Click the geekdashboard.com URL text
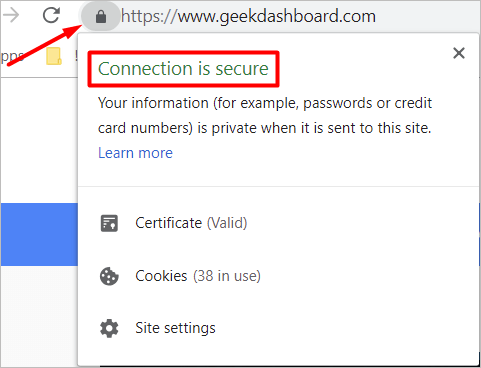The image size is (481, 368). 277,16
